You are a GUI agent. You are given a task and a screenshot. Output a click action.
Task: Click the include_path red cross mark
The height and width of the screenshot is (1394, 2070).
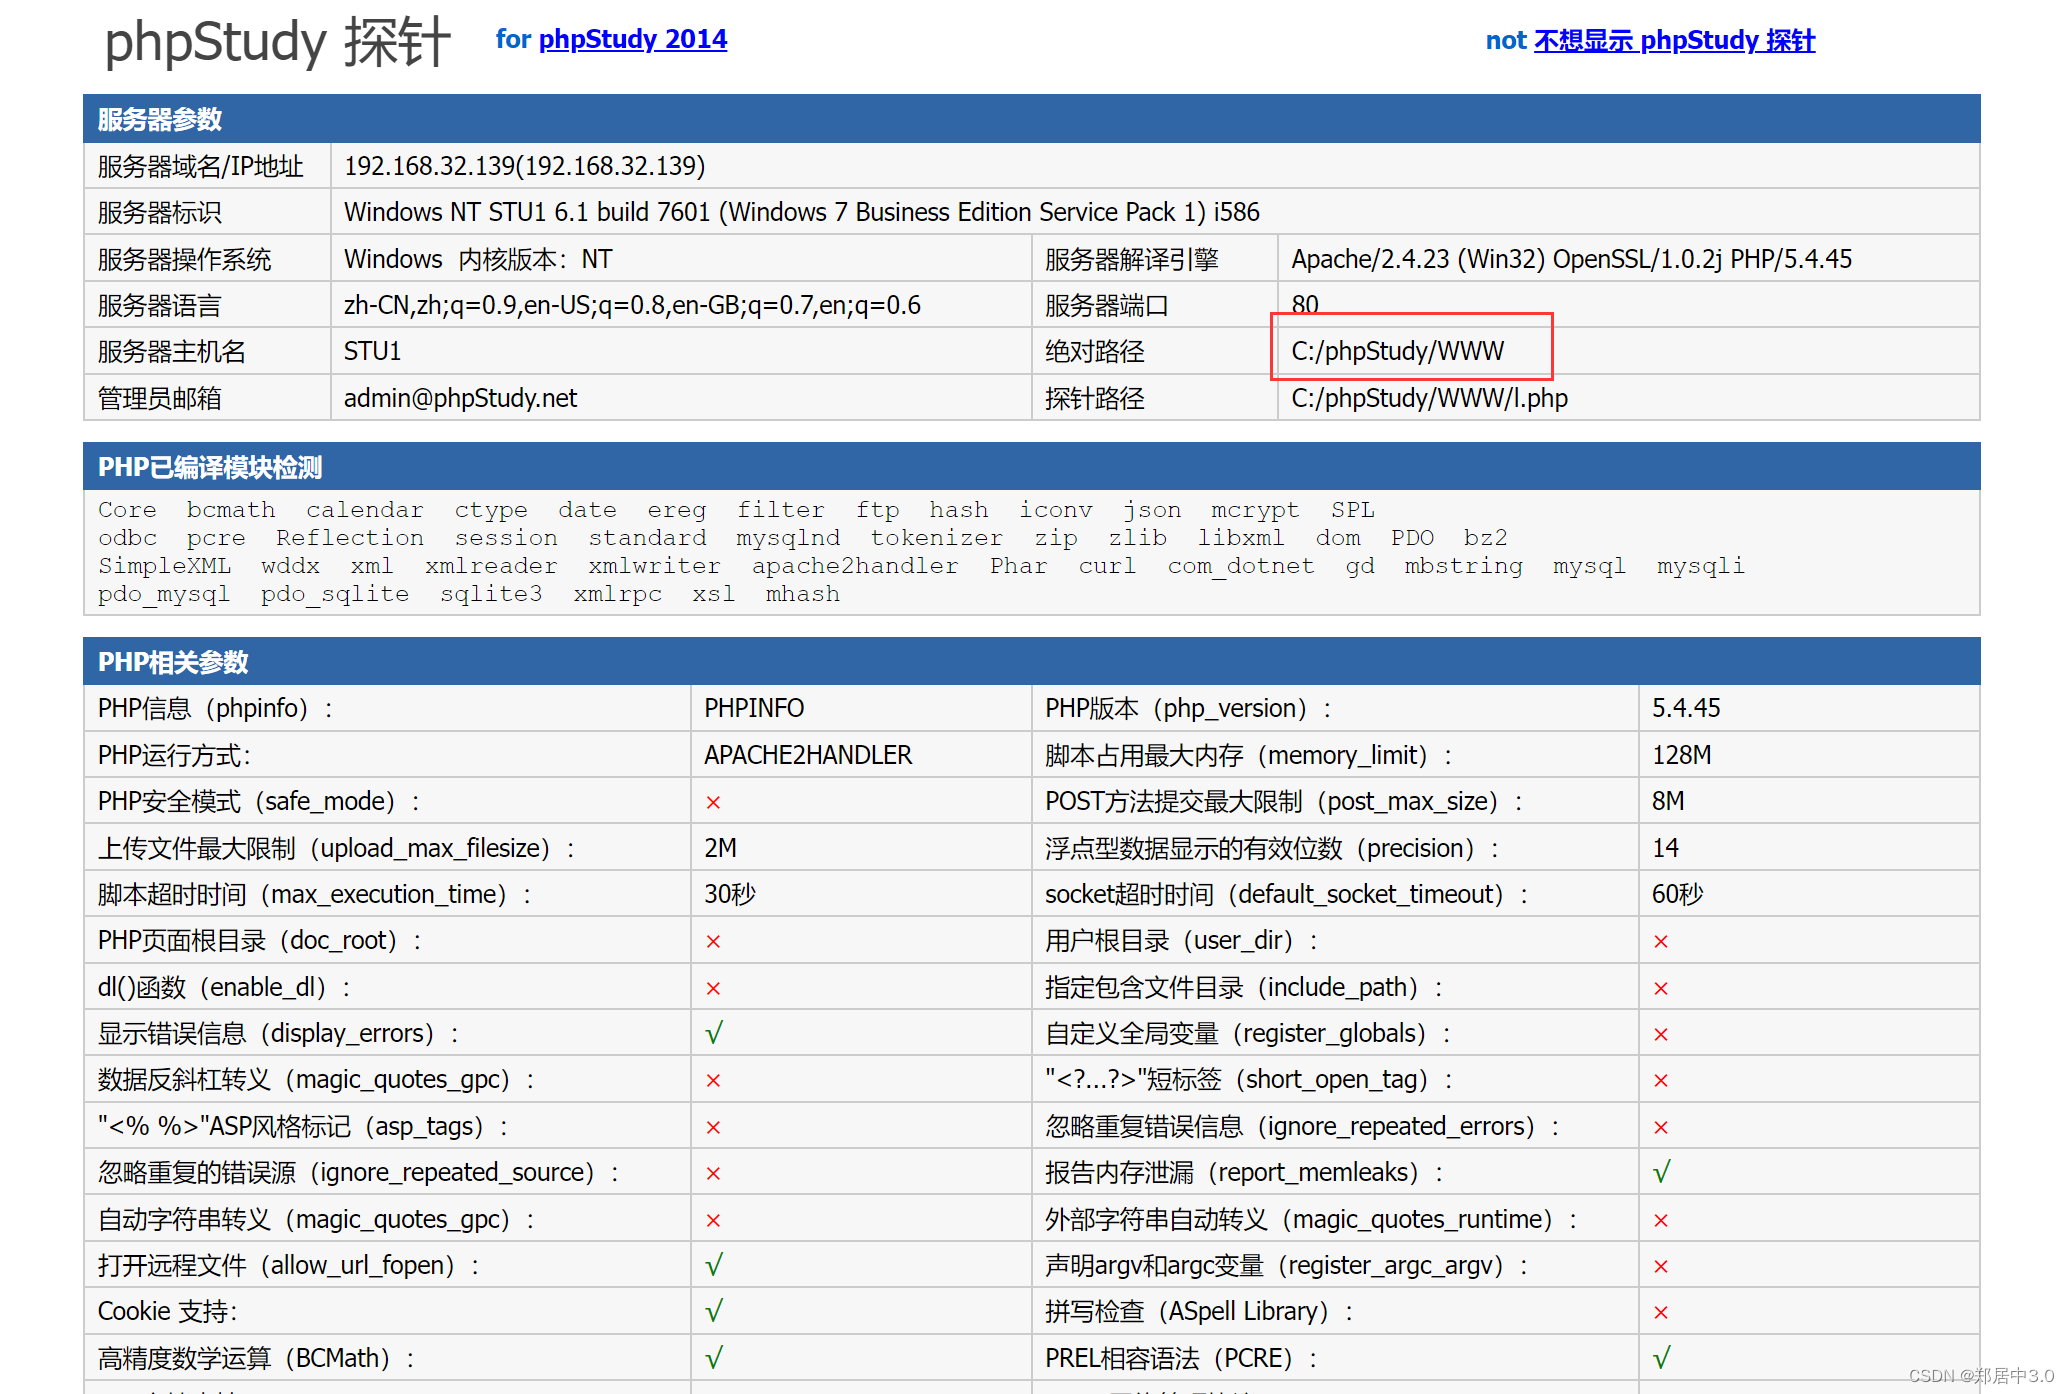pyautogui.click(x=1661, y=988)
